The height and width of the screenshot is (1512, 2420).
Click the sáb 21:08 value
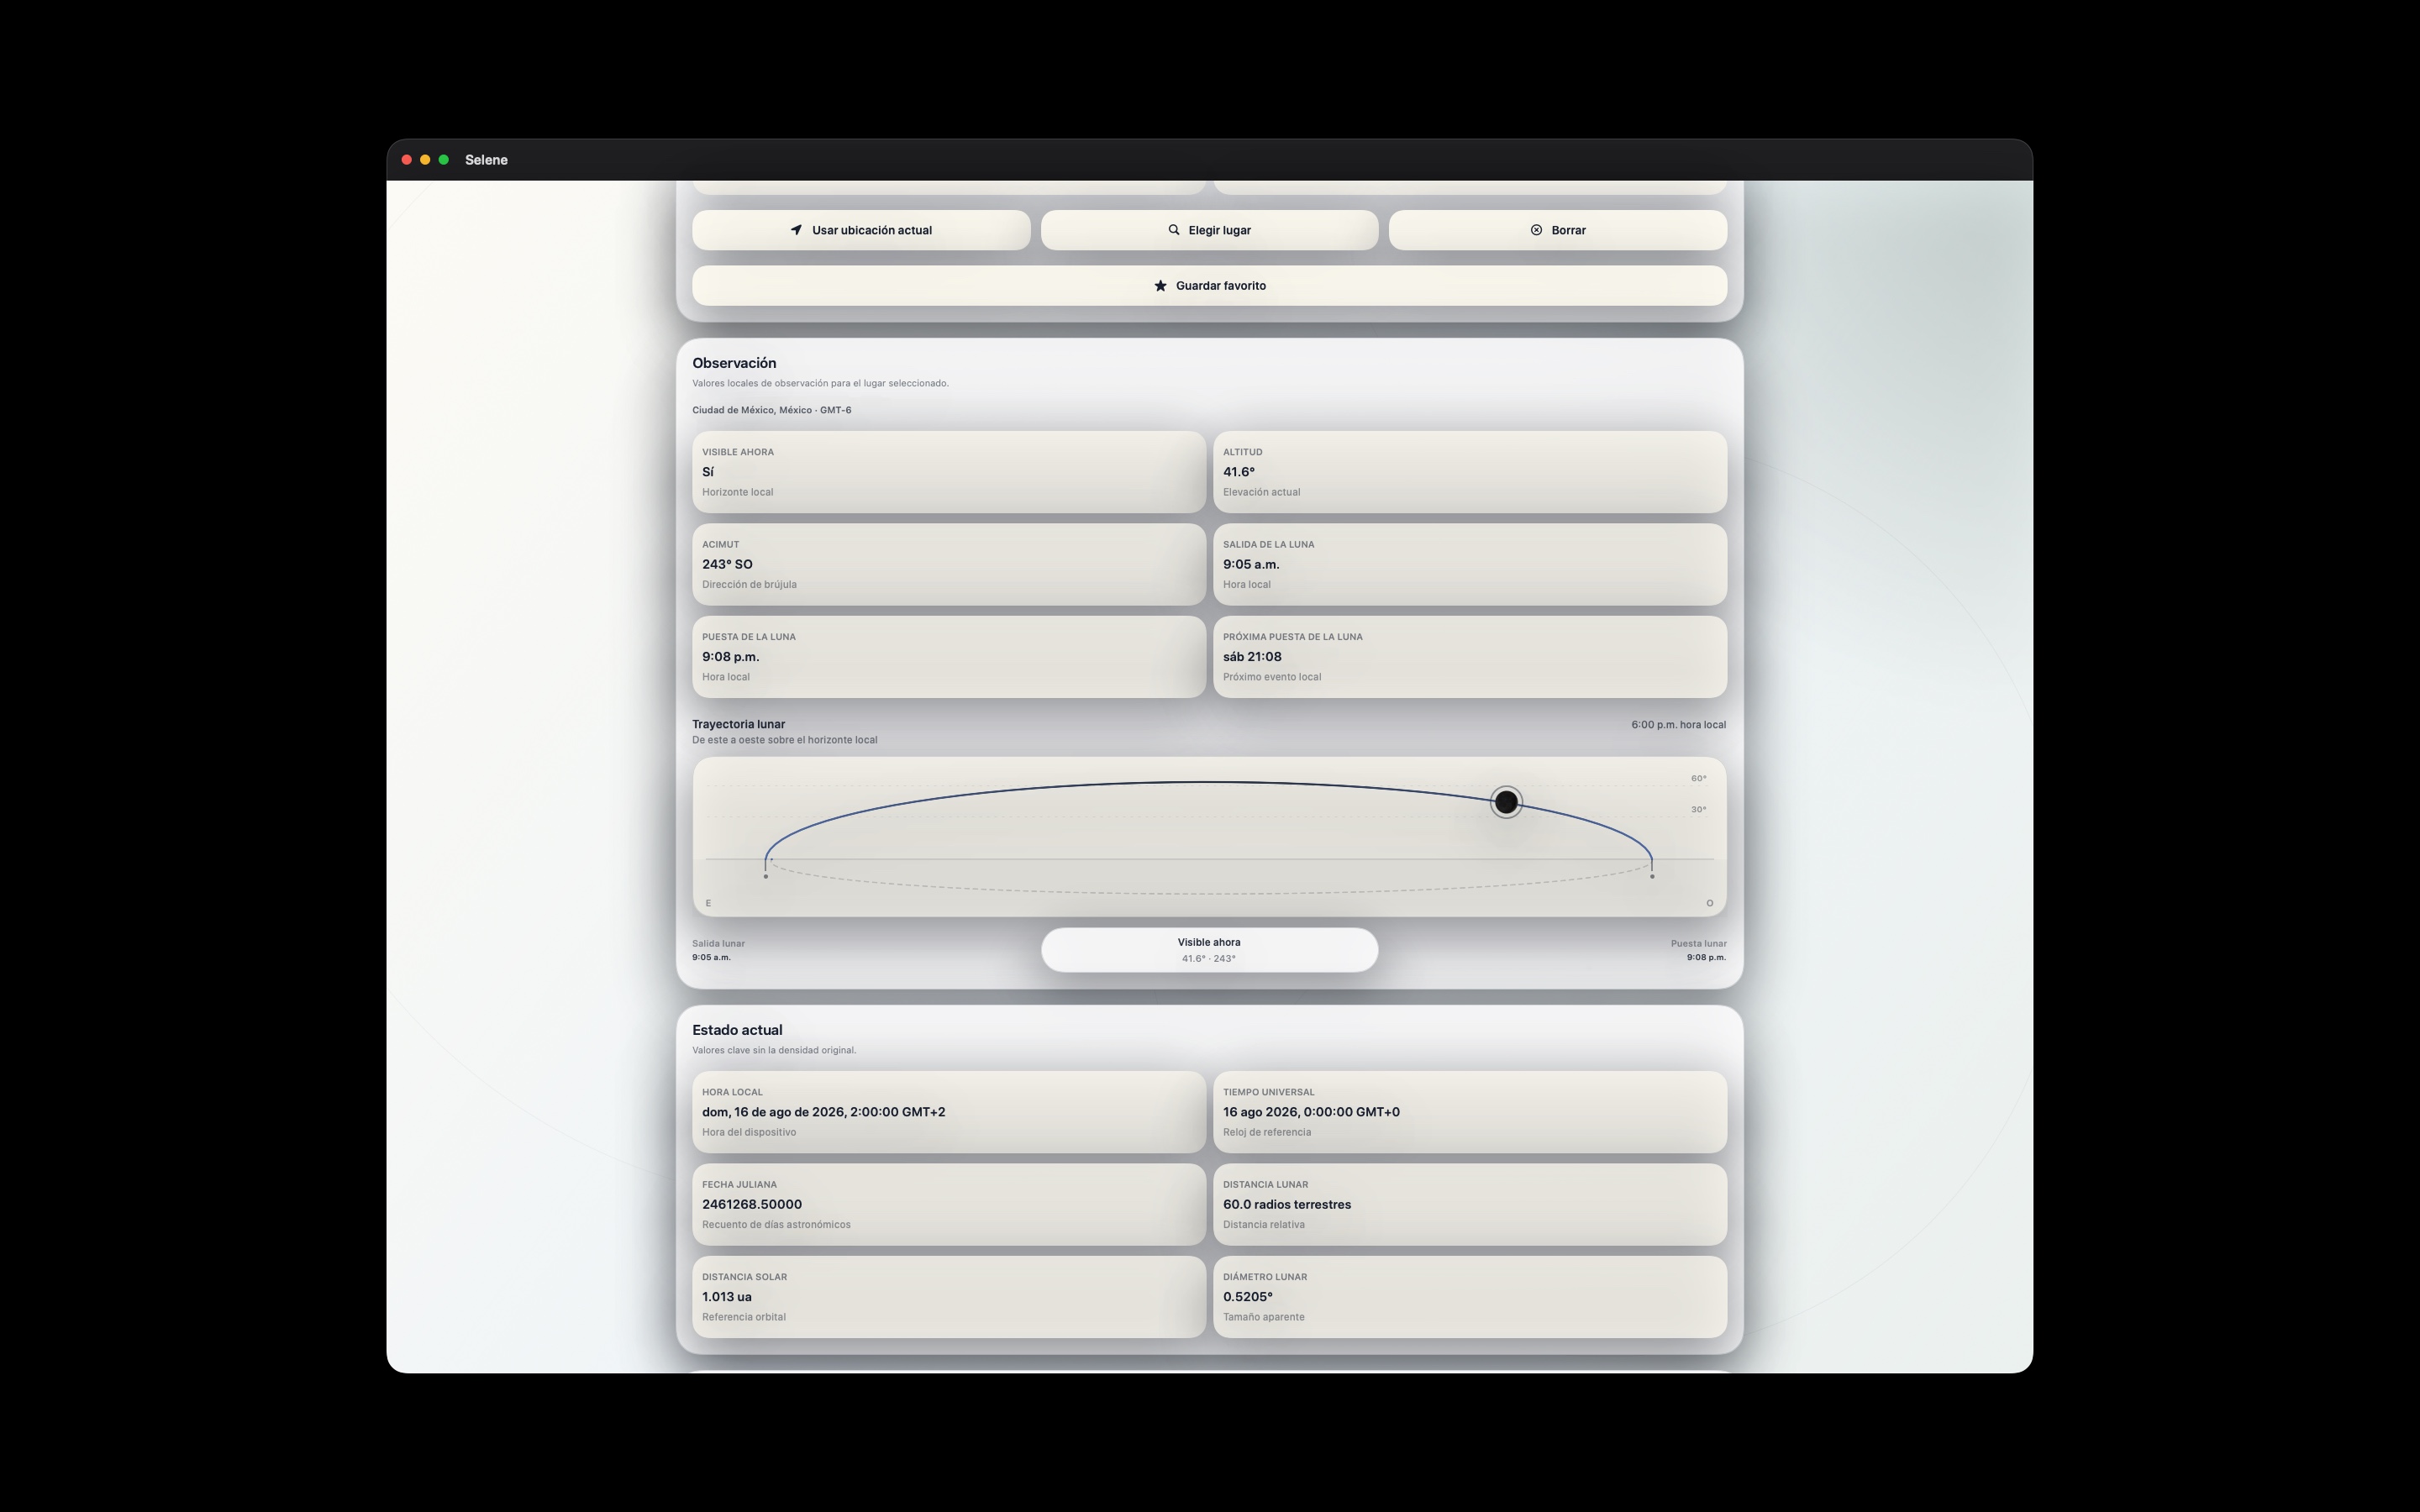click(1252, 657)
